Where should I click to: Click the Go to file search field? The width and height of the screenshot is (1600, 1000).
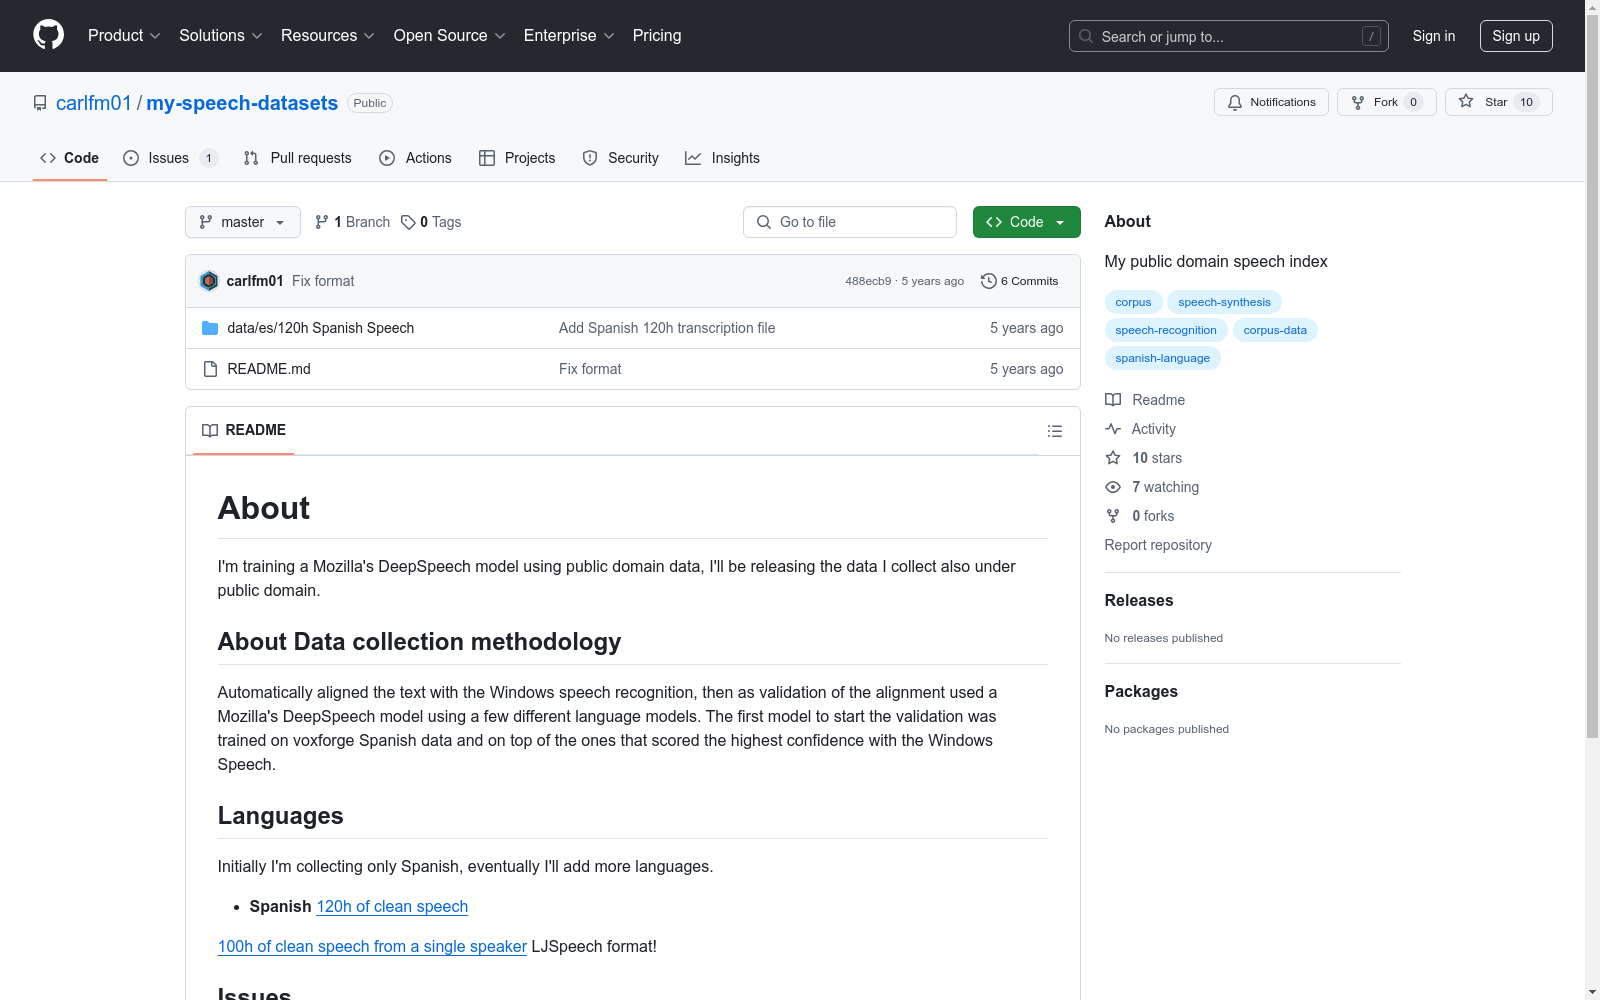[850, 222]
